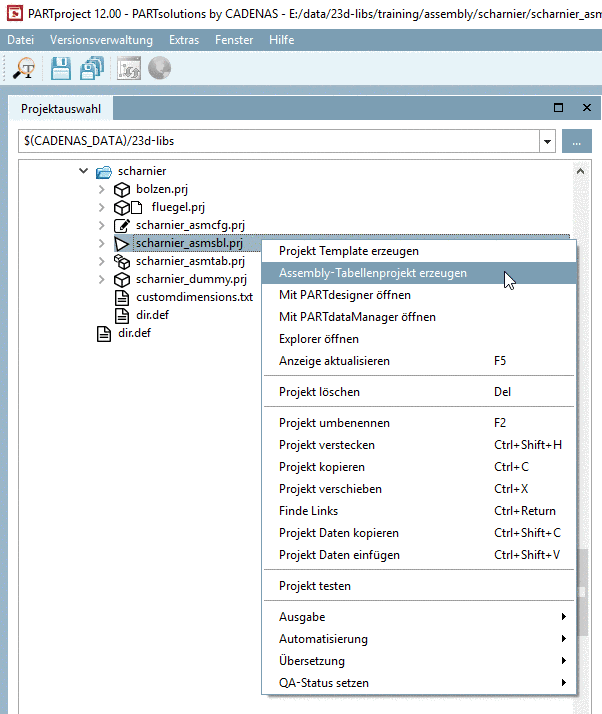Click the cube icon of bolzen.prj
Viewport: 602px width, 714px height.
coord(122,189)
